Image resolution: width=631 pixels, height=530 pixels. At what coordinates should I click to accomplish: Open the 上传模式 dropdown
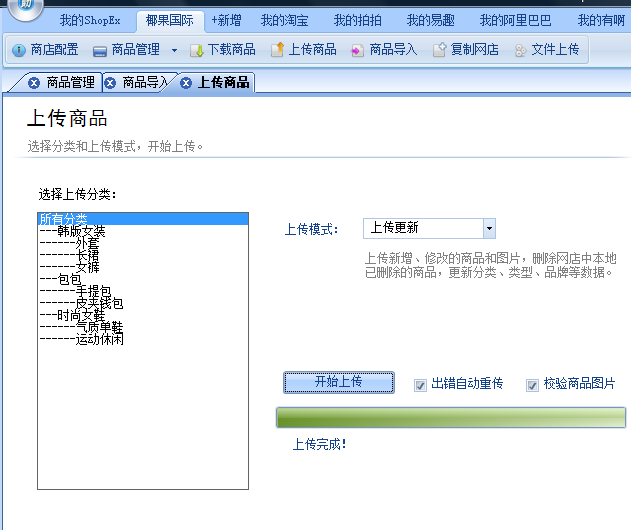click(489, 229)
